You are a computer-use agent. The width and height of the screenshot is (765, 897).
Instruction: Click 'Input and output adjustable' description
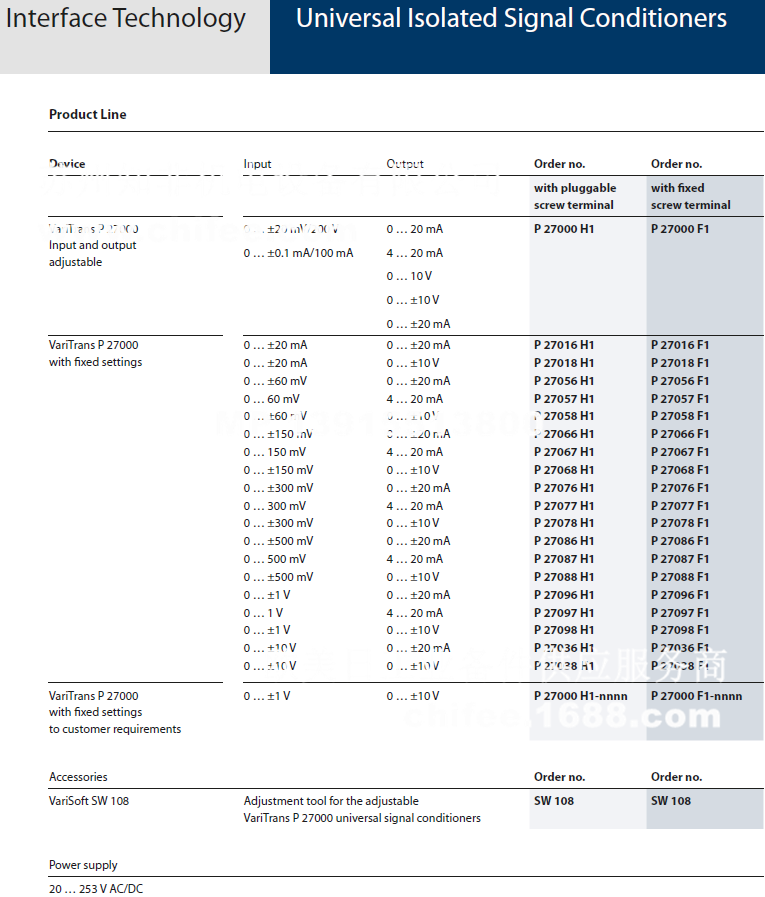(93, 253)
